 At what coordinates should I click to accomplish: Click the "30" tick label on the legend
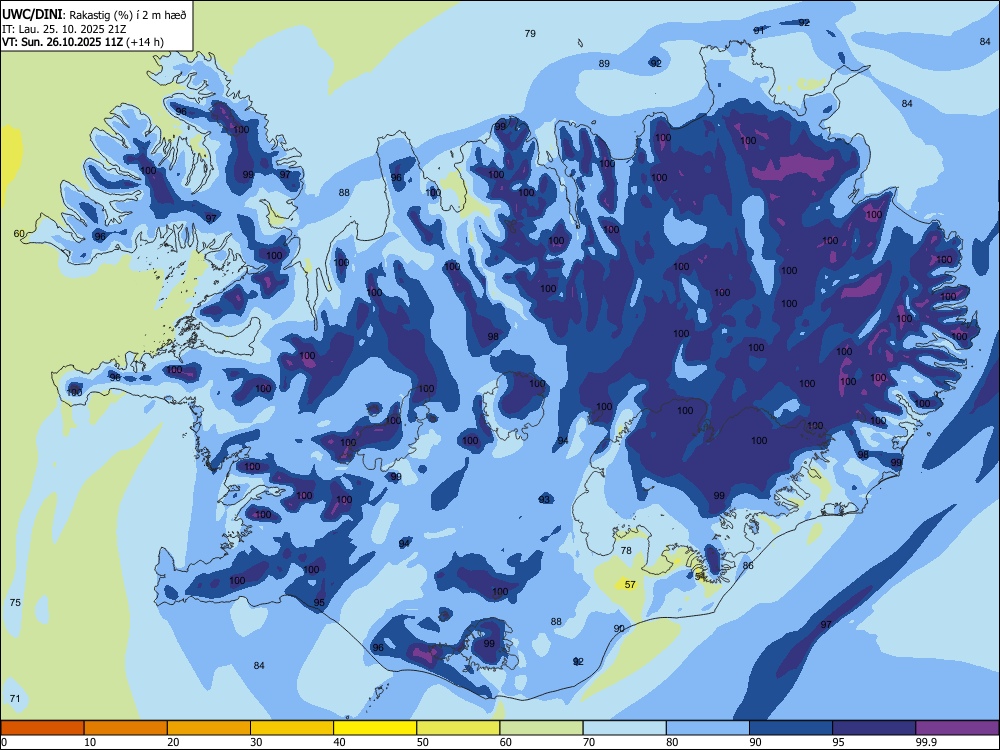click(256, 742)
